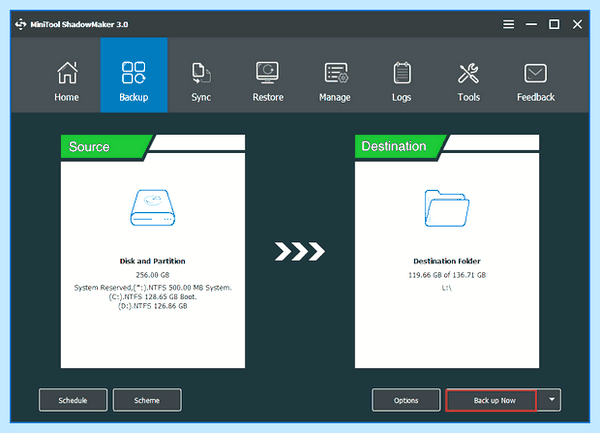Open the Tools tab

point(469,75)
